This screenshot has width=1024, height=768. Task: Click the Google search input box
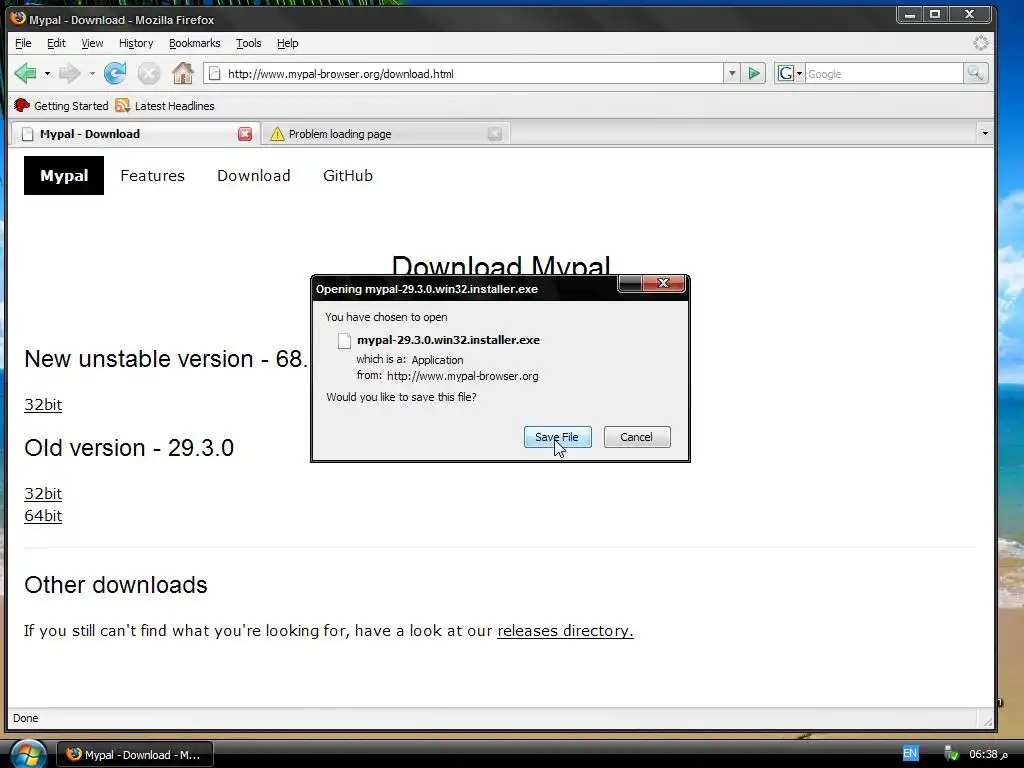(884, 74)
